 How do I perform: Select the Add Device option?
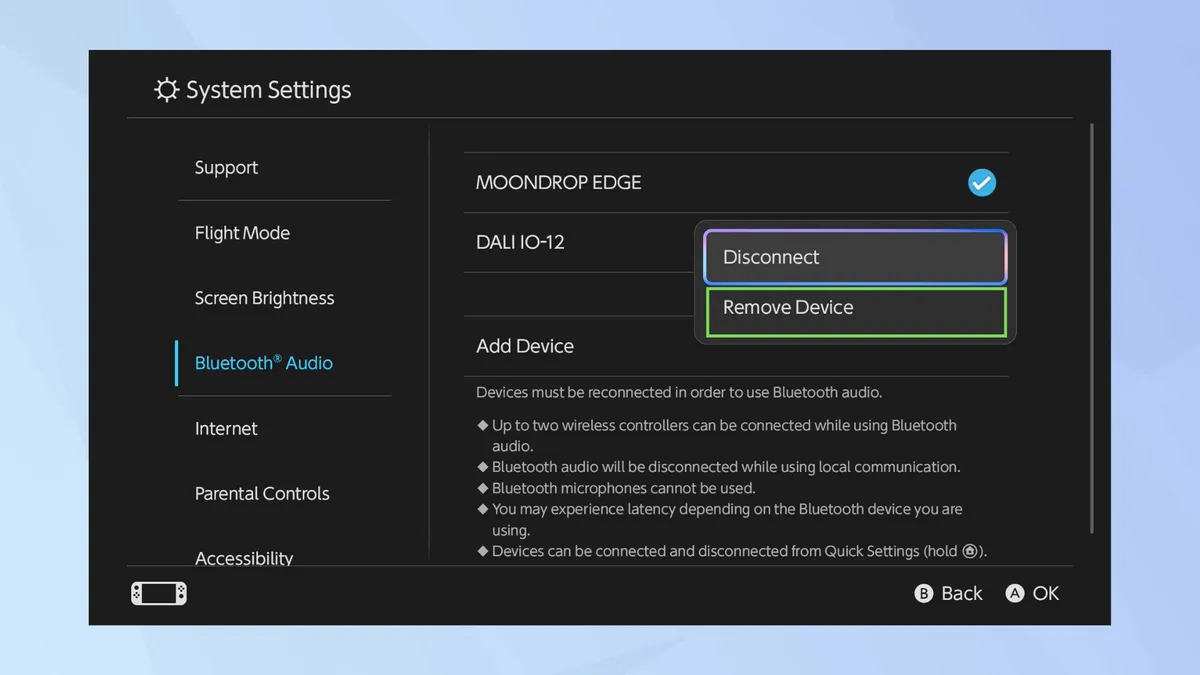(525, 346)
